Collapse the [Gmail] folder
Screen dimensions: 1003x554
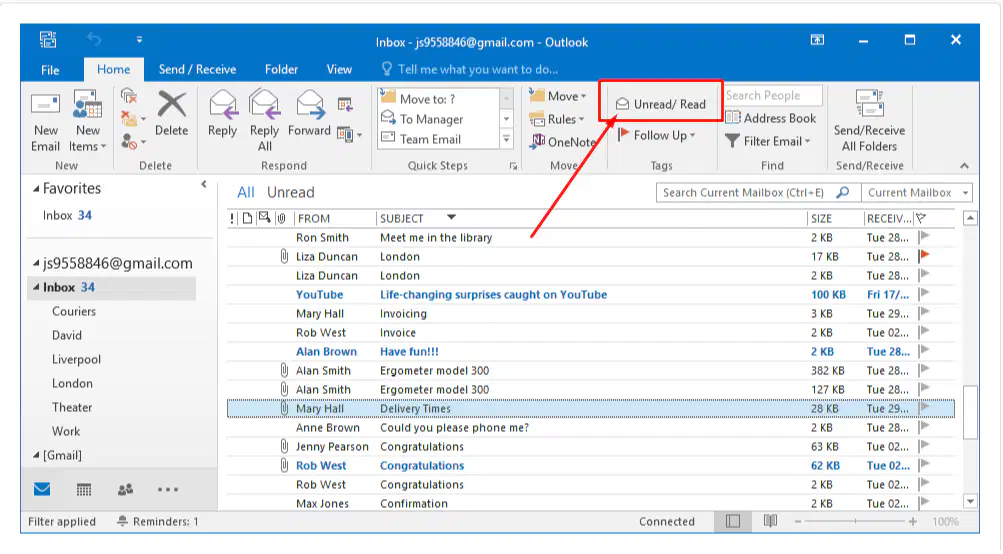[36, 455]
